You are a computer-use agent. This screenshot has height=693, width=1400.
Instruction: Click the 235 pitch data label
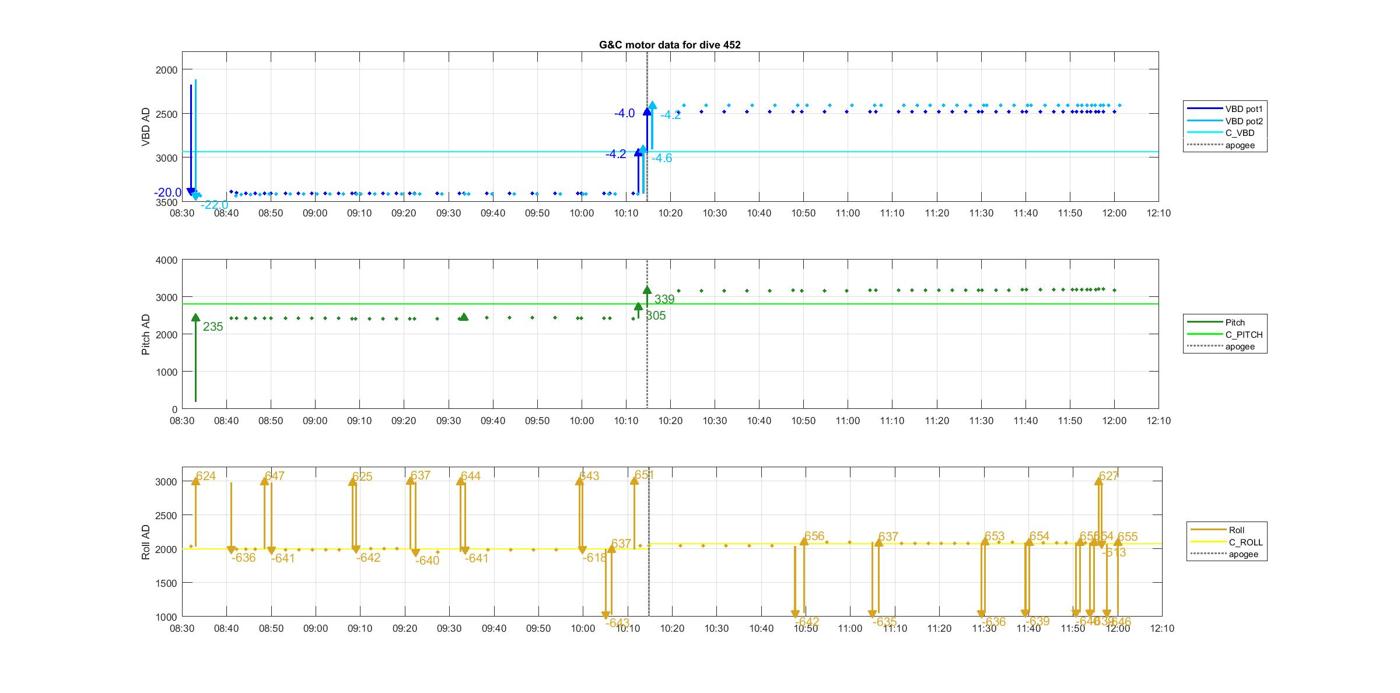213,327
